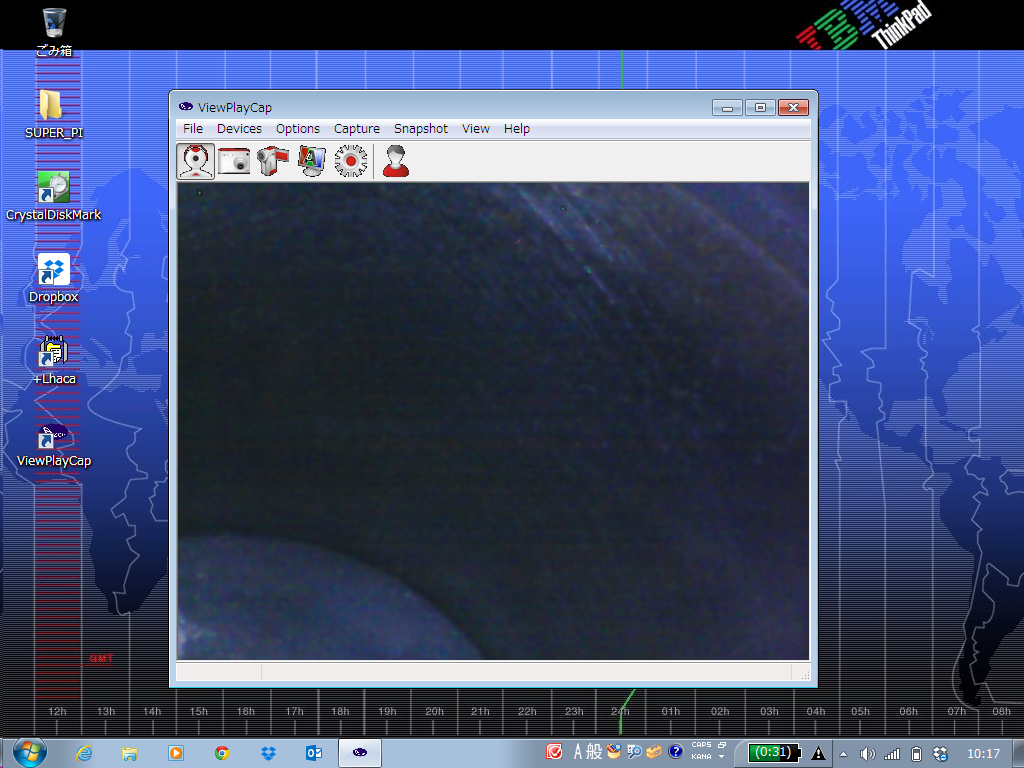Click the red record gear icon
Viewport: 1024px width, 768px height.
tap(351, 161)
